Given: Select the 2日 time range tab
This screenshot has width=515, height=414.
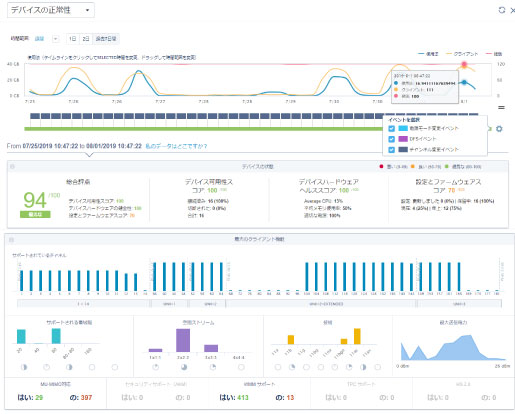Looking at the screenshot, I should tap(86, 39).
